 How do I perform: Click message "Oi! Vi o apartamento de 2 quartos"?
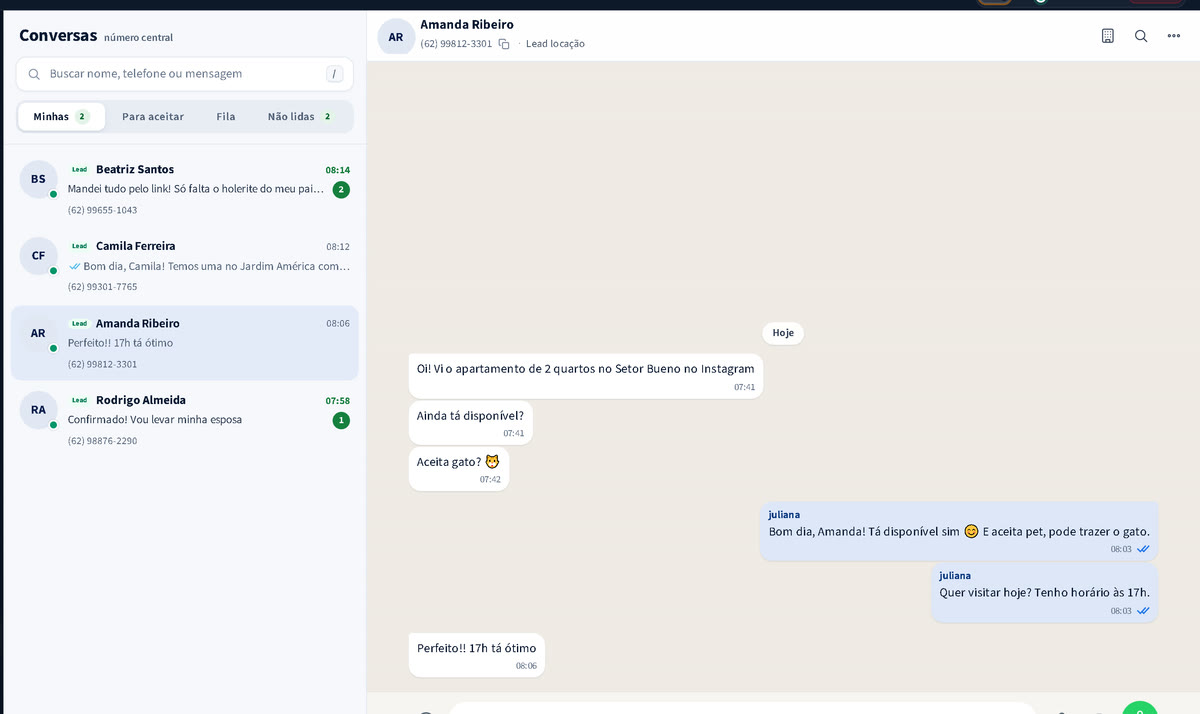586,376
